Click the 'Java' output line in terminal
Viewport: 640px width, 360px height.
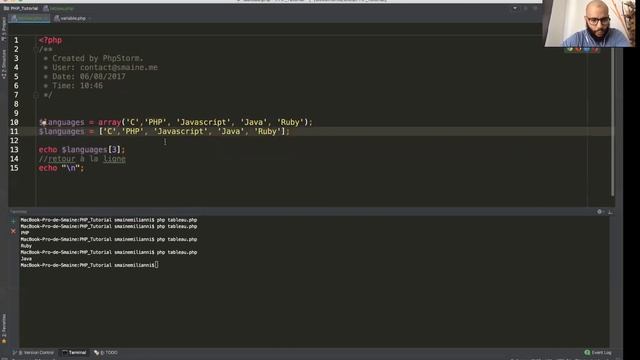click(26, 259)
